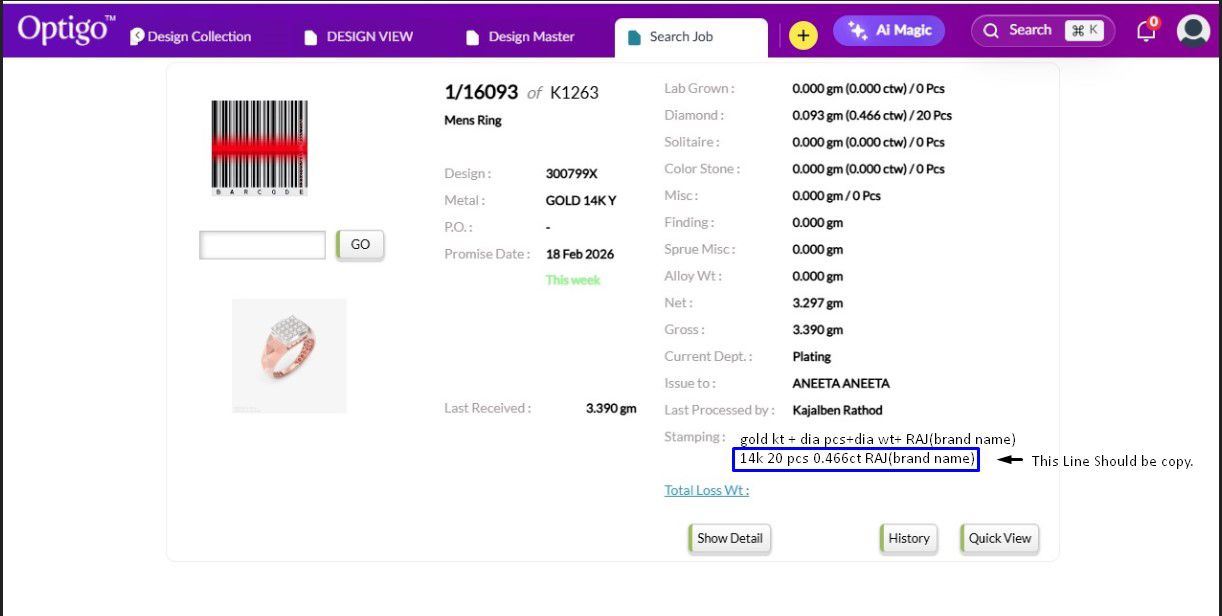
Task: View the ring product thumbnail
Action: [x=289, y=355]
